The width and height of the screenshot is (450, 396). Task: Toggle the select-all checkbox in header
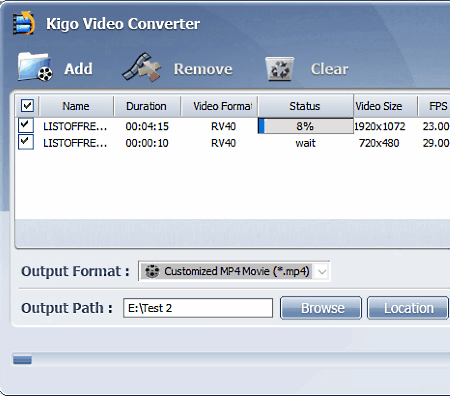[x=27, y=106]
